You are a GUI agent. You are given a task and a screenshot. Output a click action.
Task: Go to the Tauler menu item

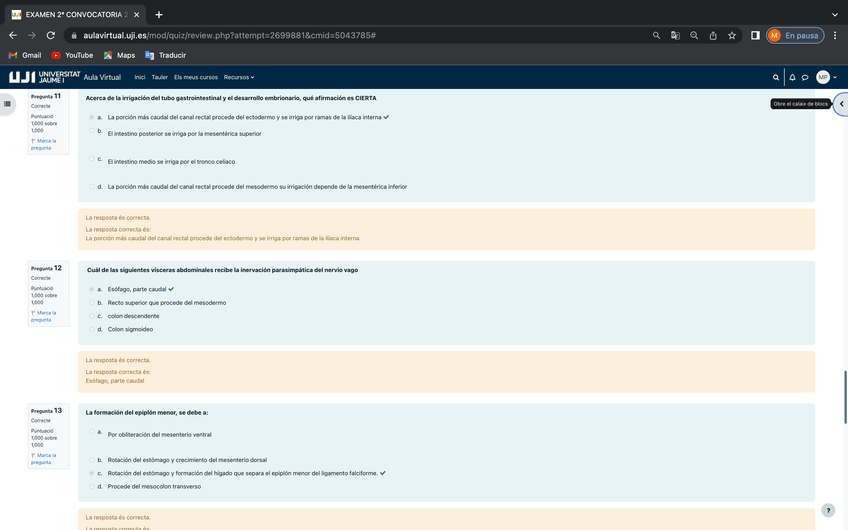[159, 77]
